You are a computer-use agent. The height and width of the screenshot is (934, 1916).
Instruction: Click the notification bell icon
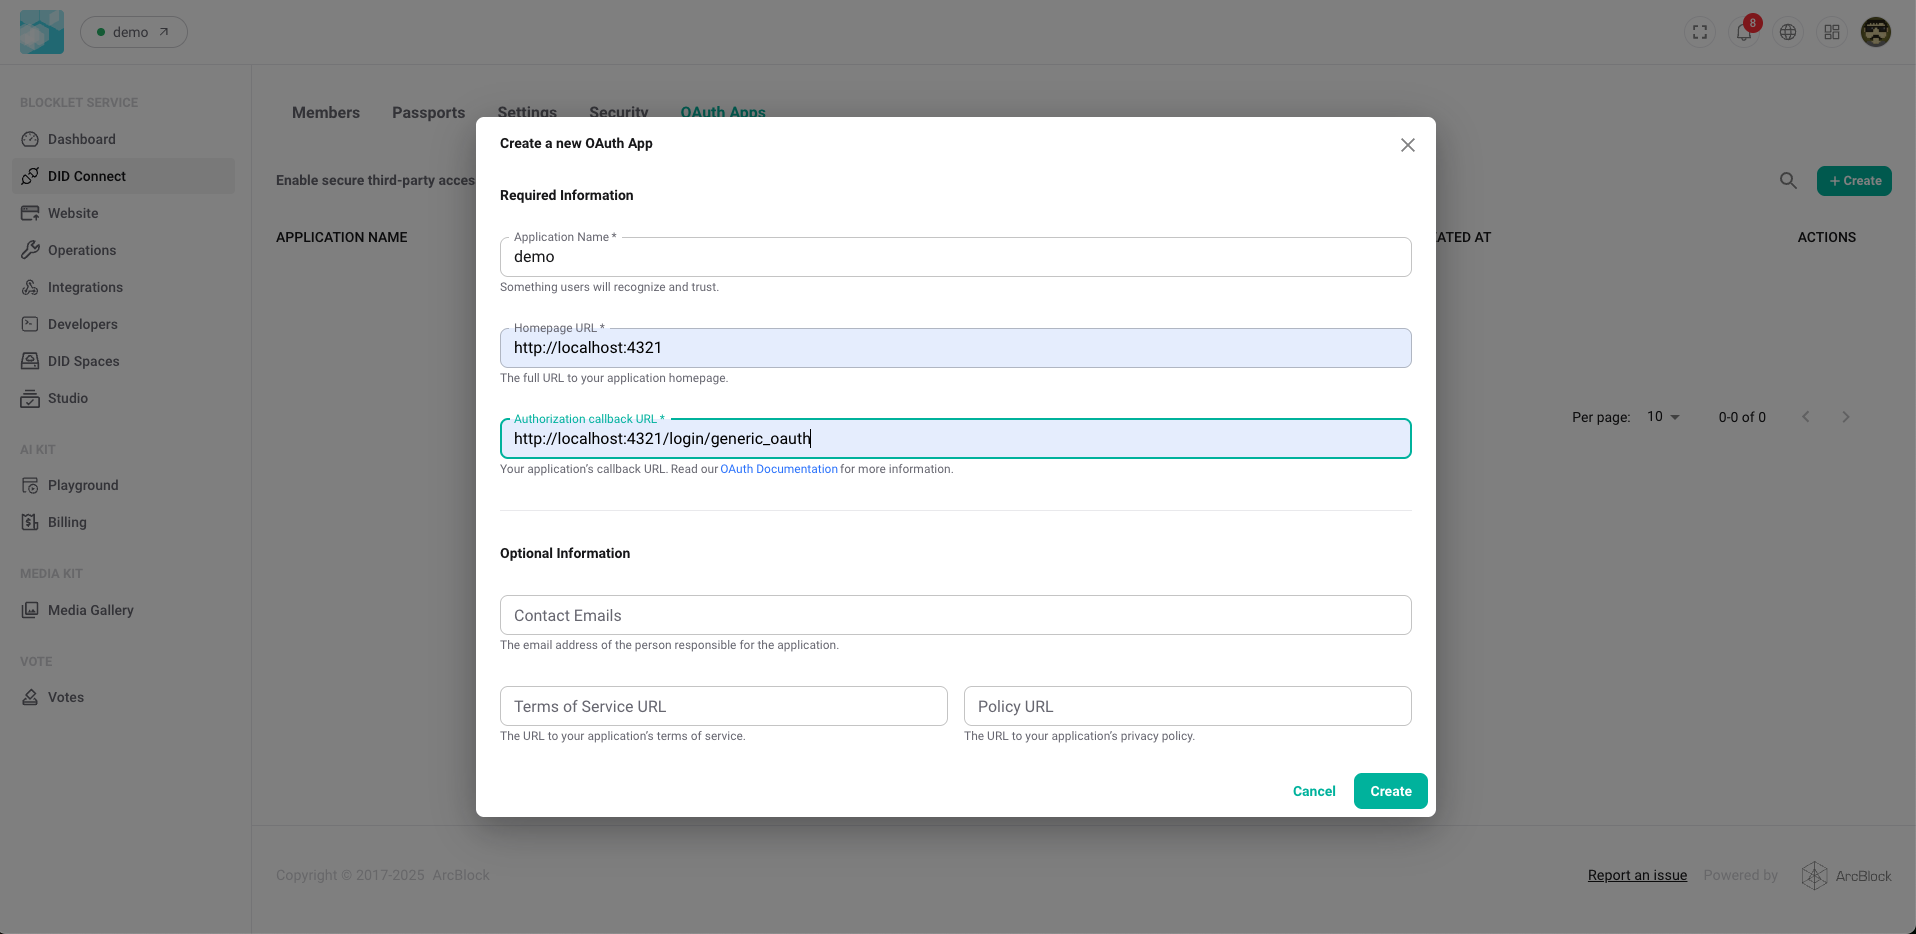[1743, 32]
